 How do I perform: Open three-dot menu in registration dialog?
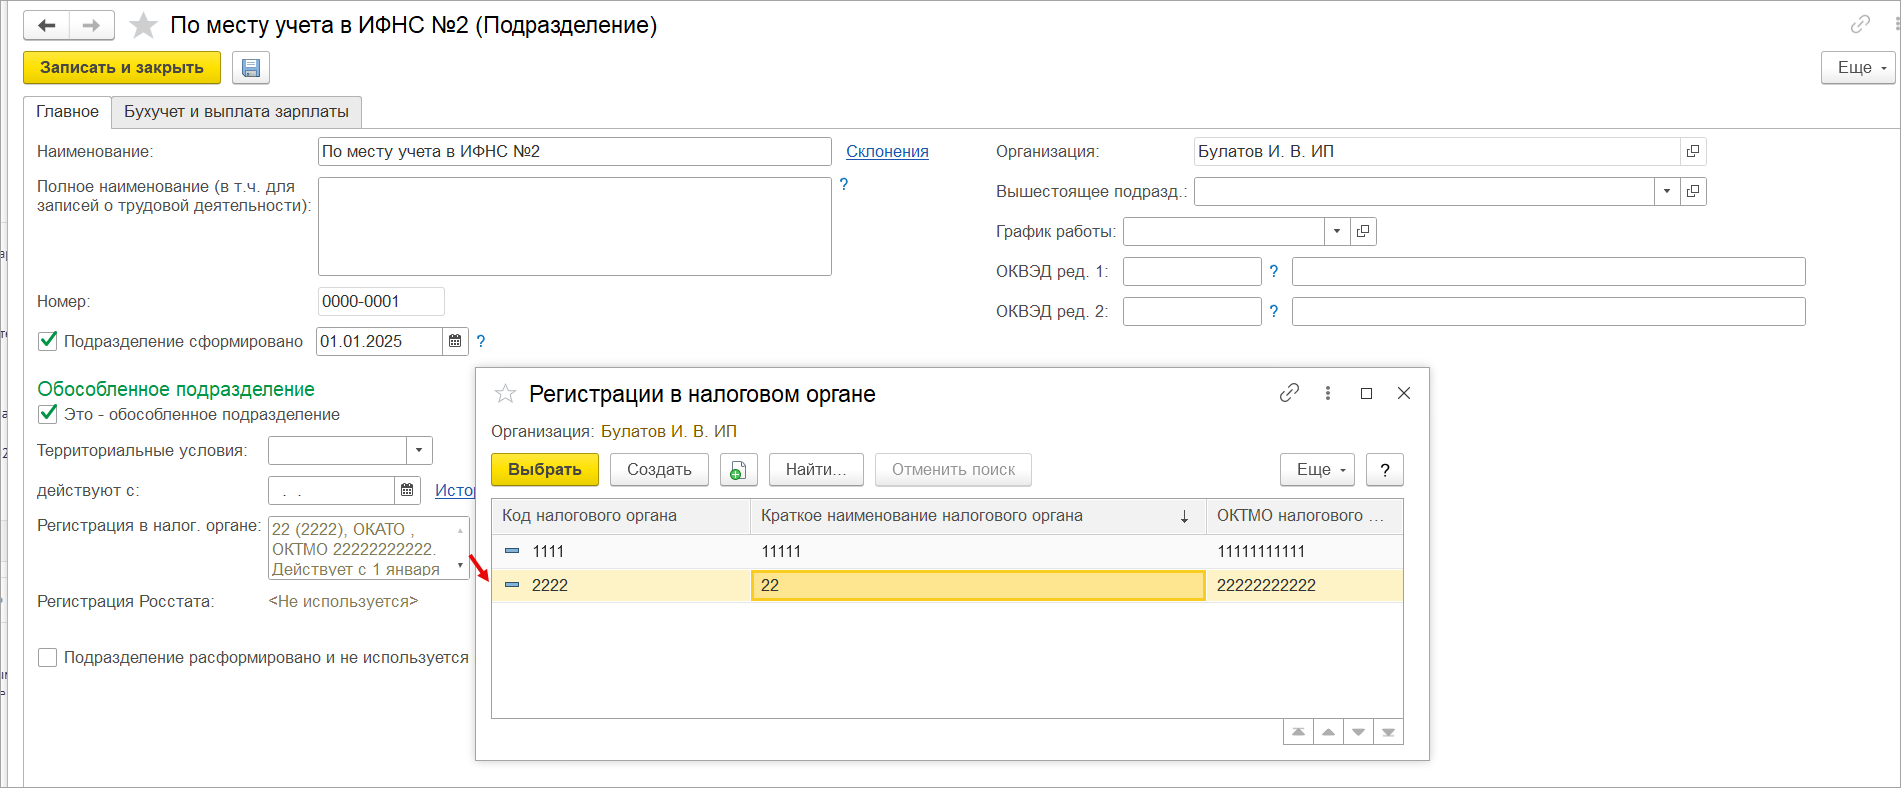tap(1328, 393)
